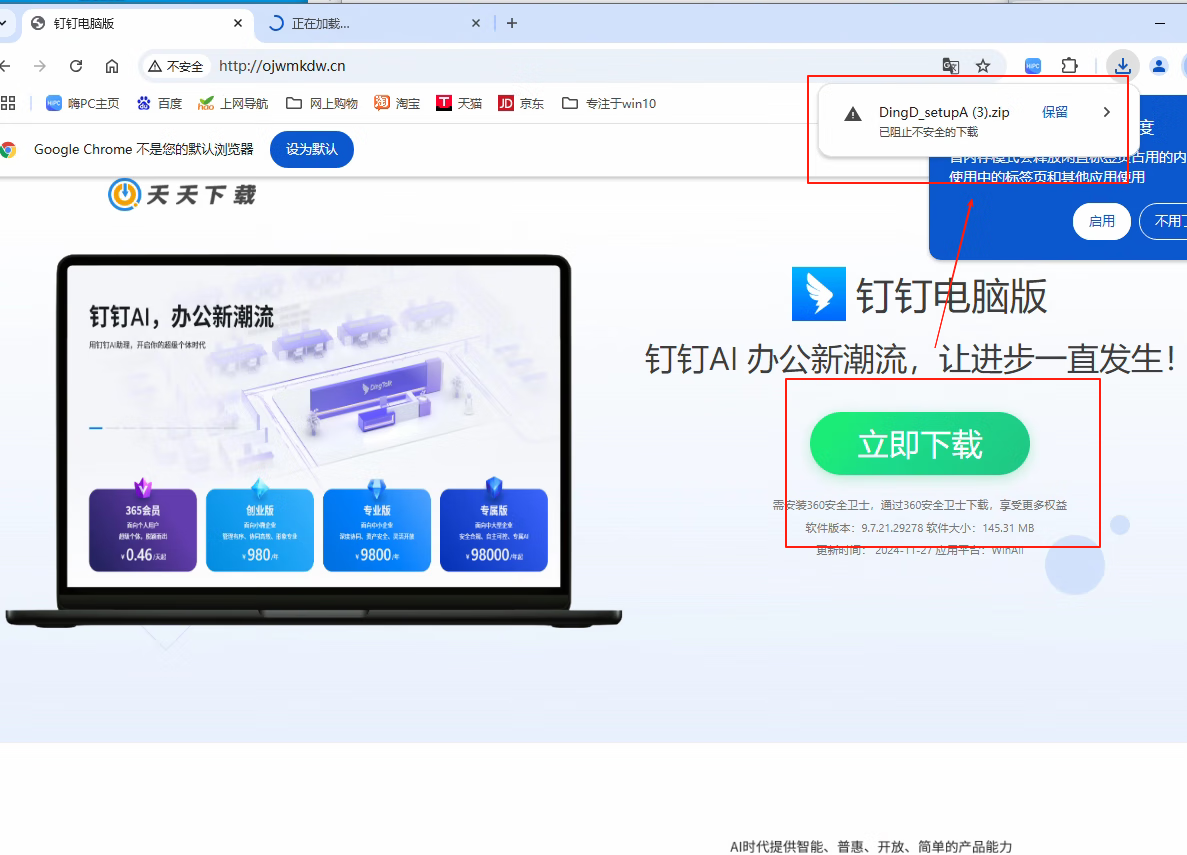Click the warning icon beside DingD_setupA (3).zip
The height and width of the screenshot is (855, 1187).
coord(853,114)
